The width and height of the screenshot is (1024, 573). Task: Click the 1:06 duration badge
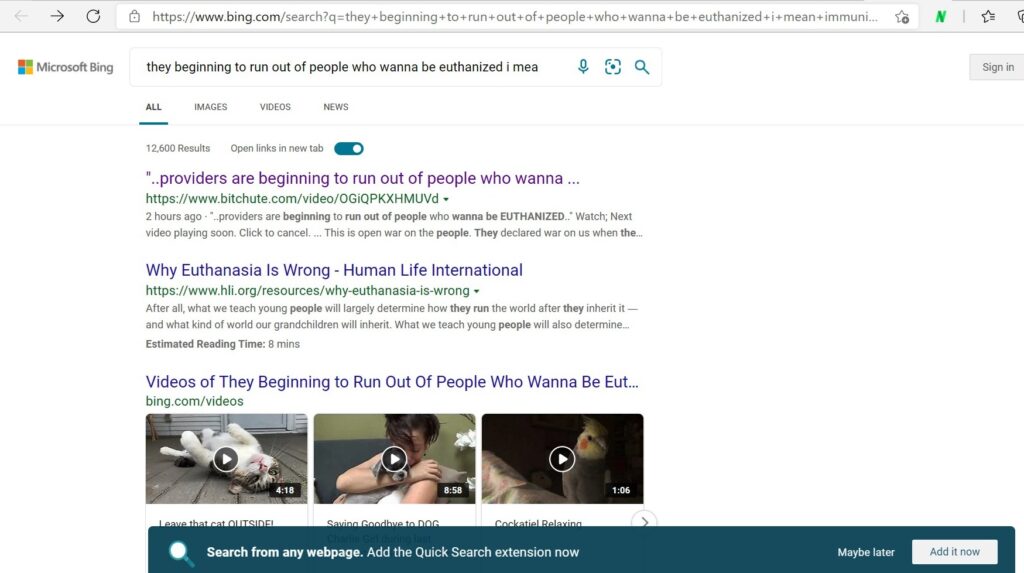click(x=620, y=490)
